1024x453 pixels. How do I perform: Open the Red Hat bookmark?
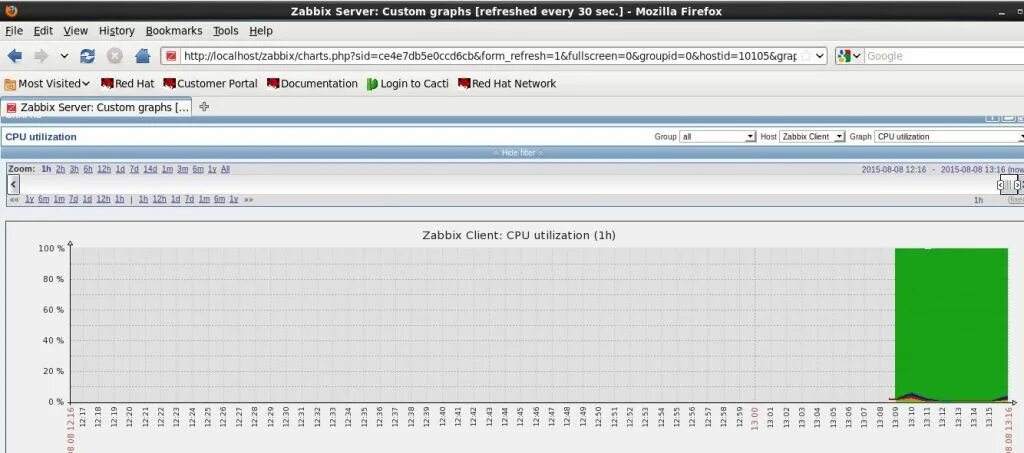[x=127, y=84]
